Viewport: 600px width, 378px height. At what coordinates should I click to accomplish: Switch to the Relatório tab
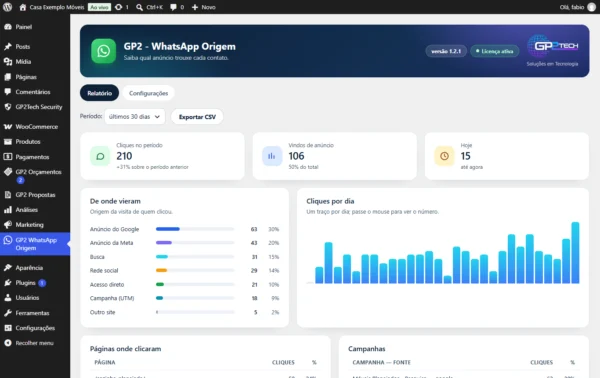coord(99,93)
